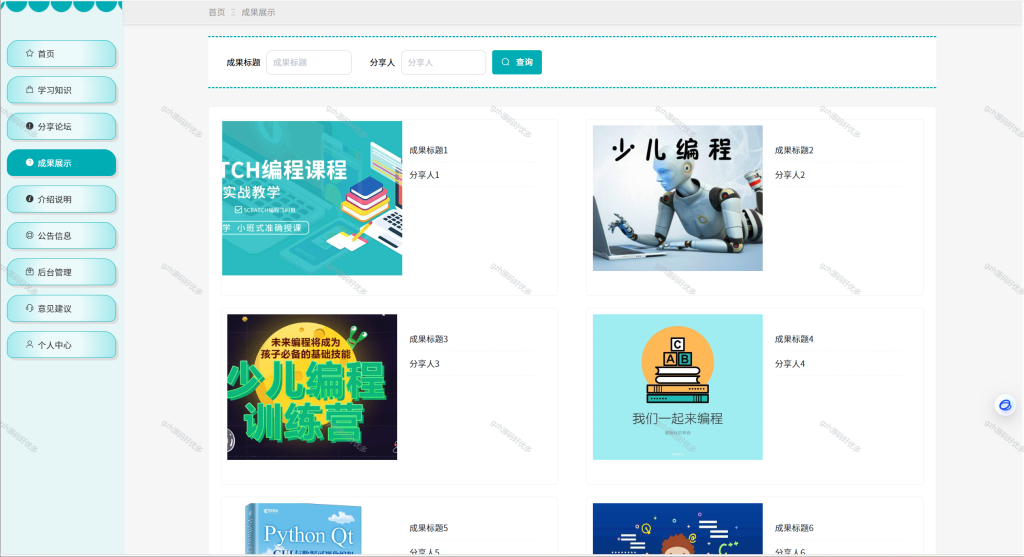
Task: Click the icon beside 公告信息
Action: click(x=29, y=235)
